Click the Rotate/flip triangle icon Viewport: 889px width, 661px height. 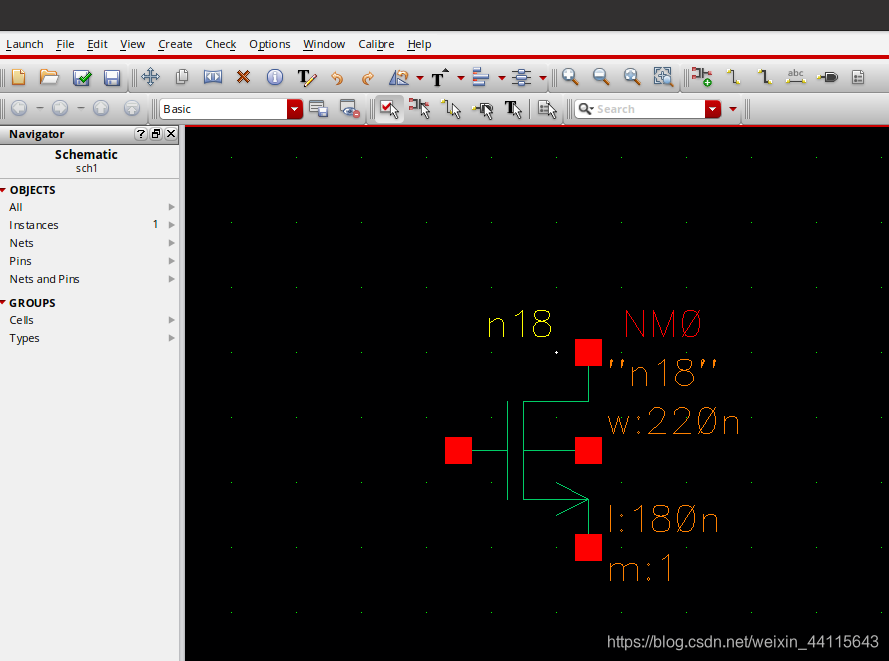tap(399, 77)
